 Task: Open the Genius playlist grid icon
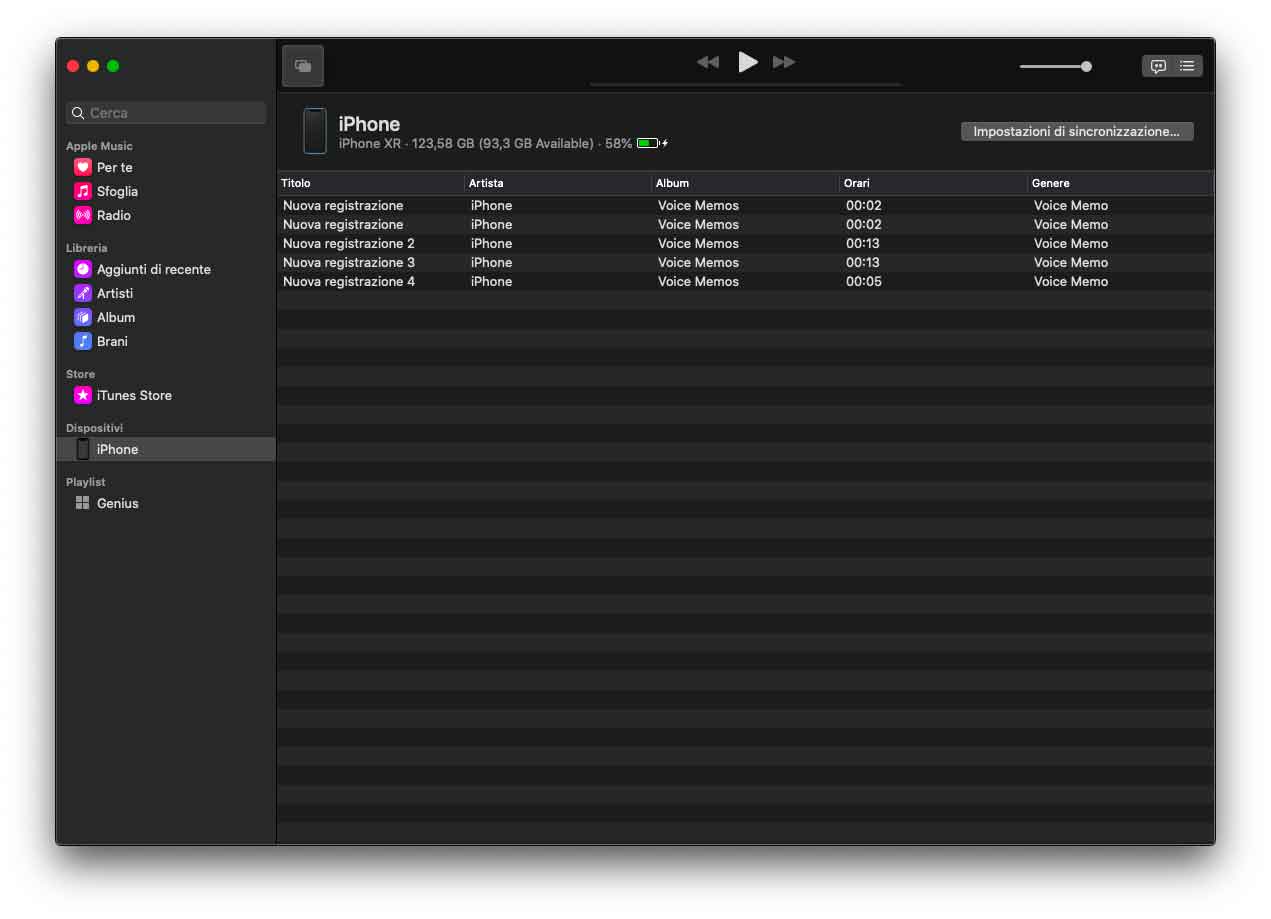click(83, 503)
